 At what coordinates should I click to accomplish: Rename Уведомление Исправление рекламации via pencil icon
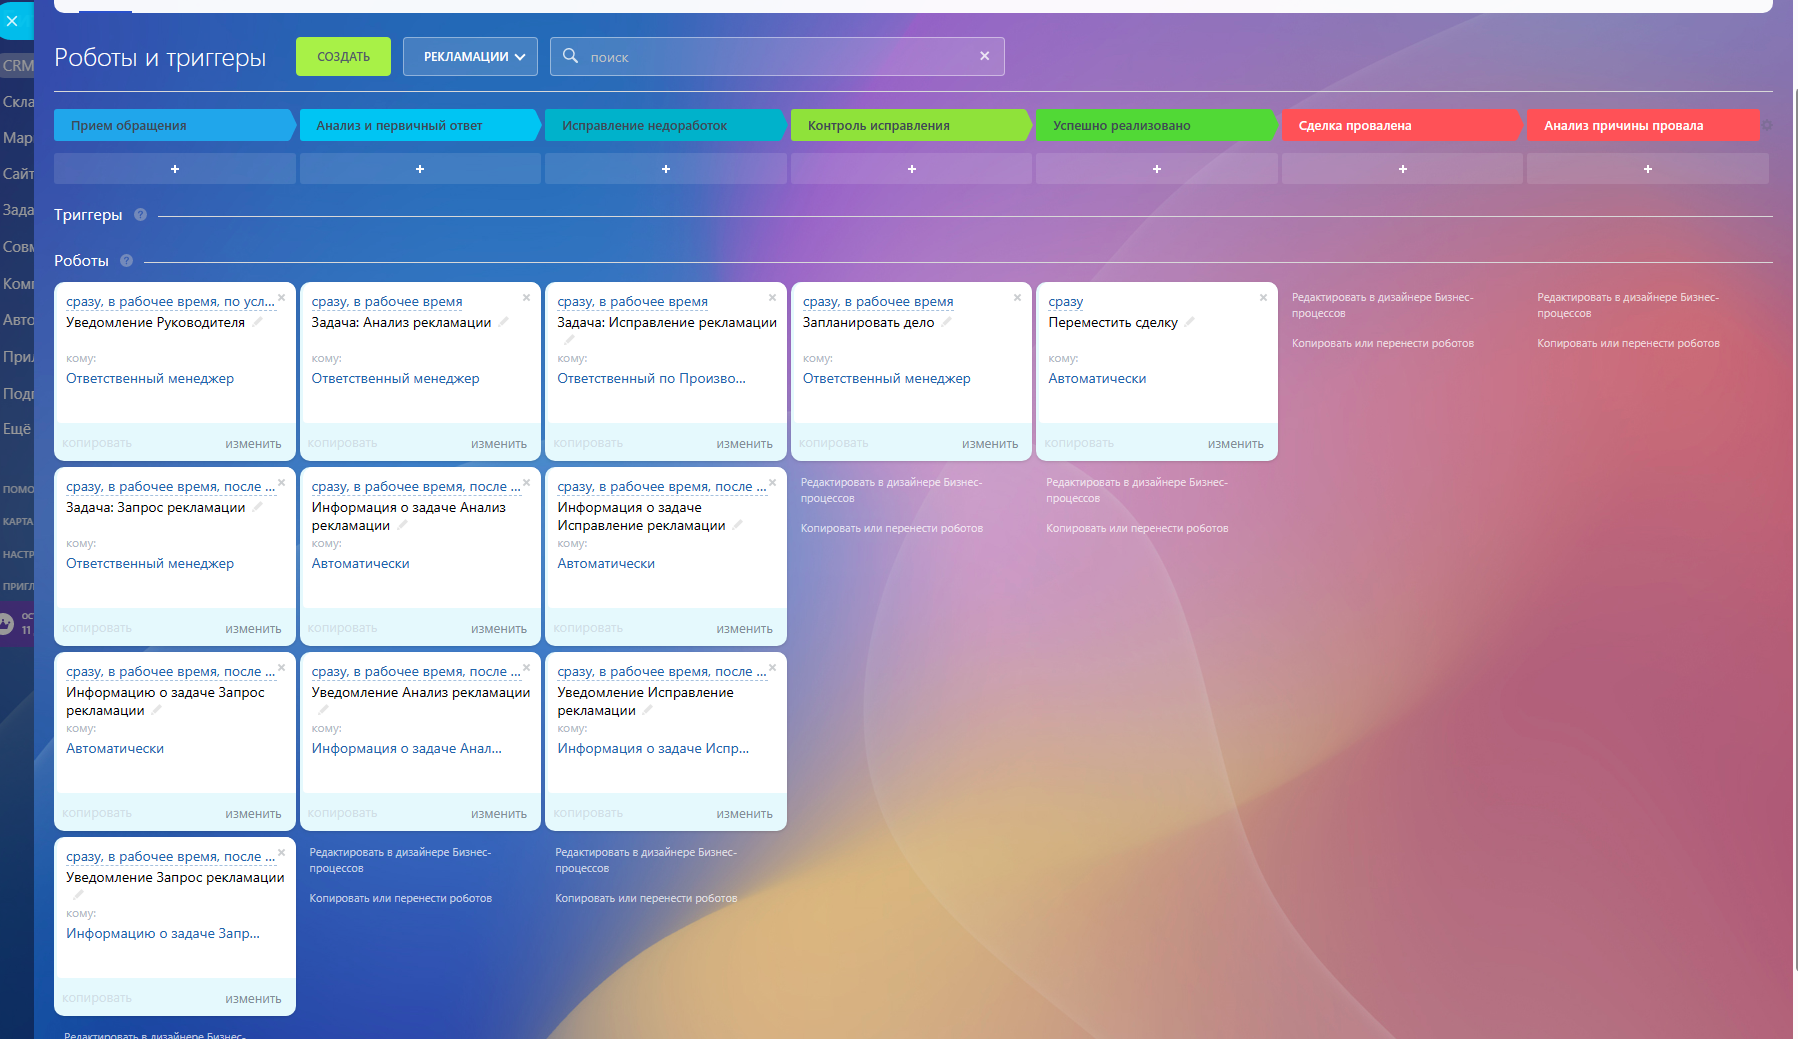[648, 710]
